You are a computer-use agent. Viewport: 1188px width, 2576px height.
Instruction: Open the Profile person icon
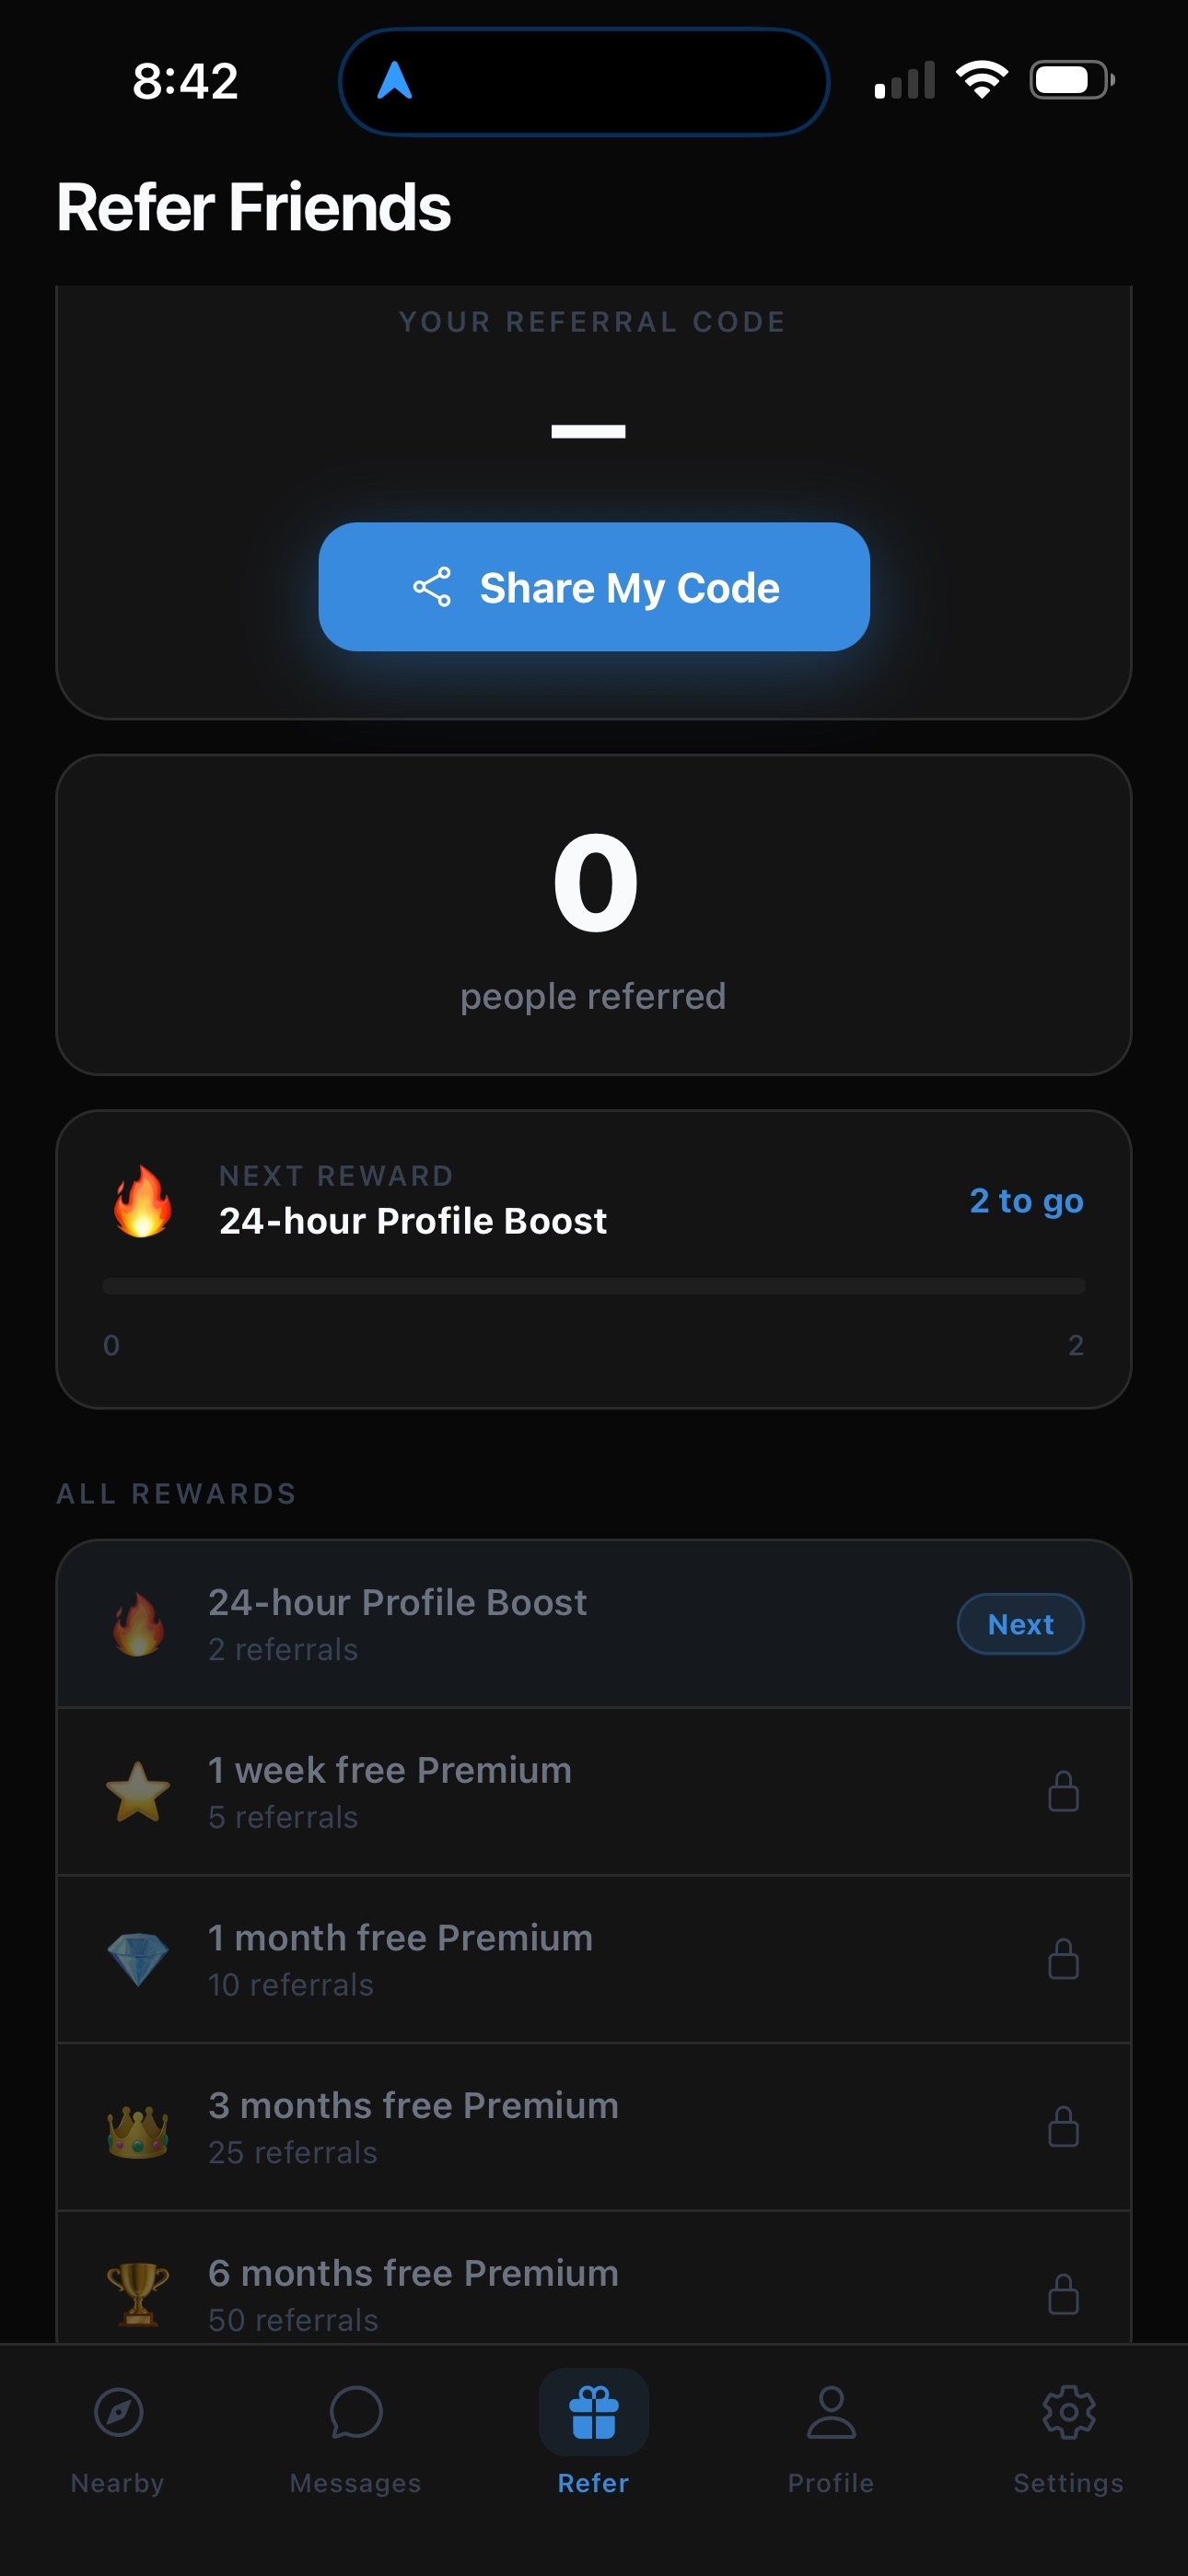(x=830, y=2413)
